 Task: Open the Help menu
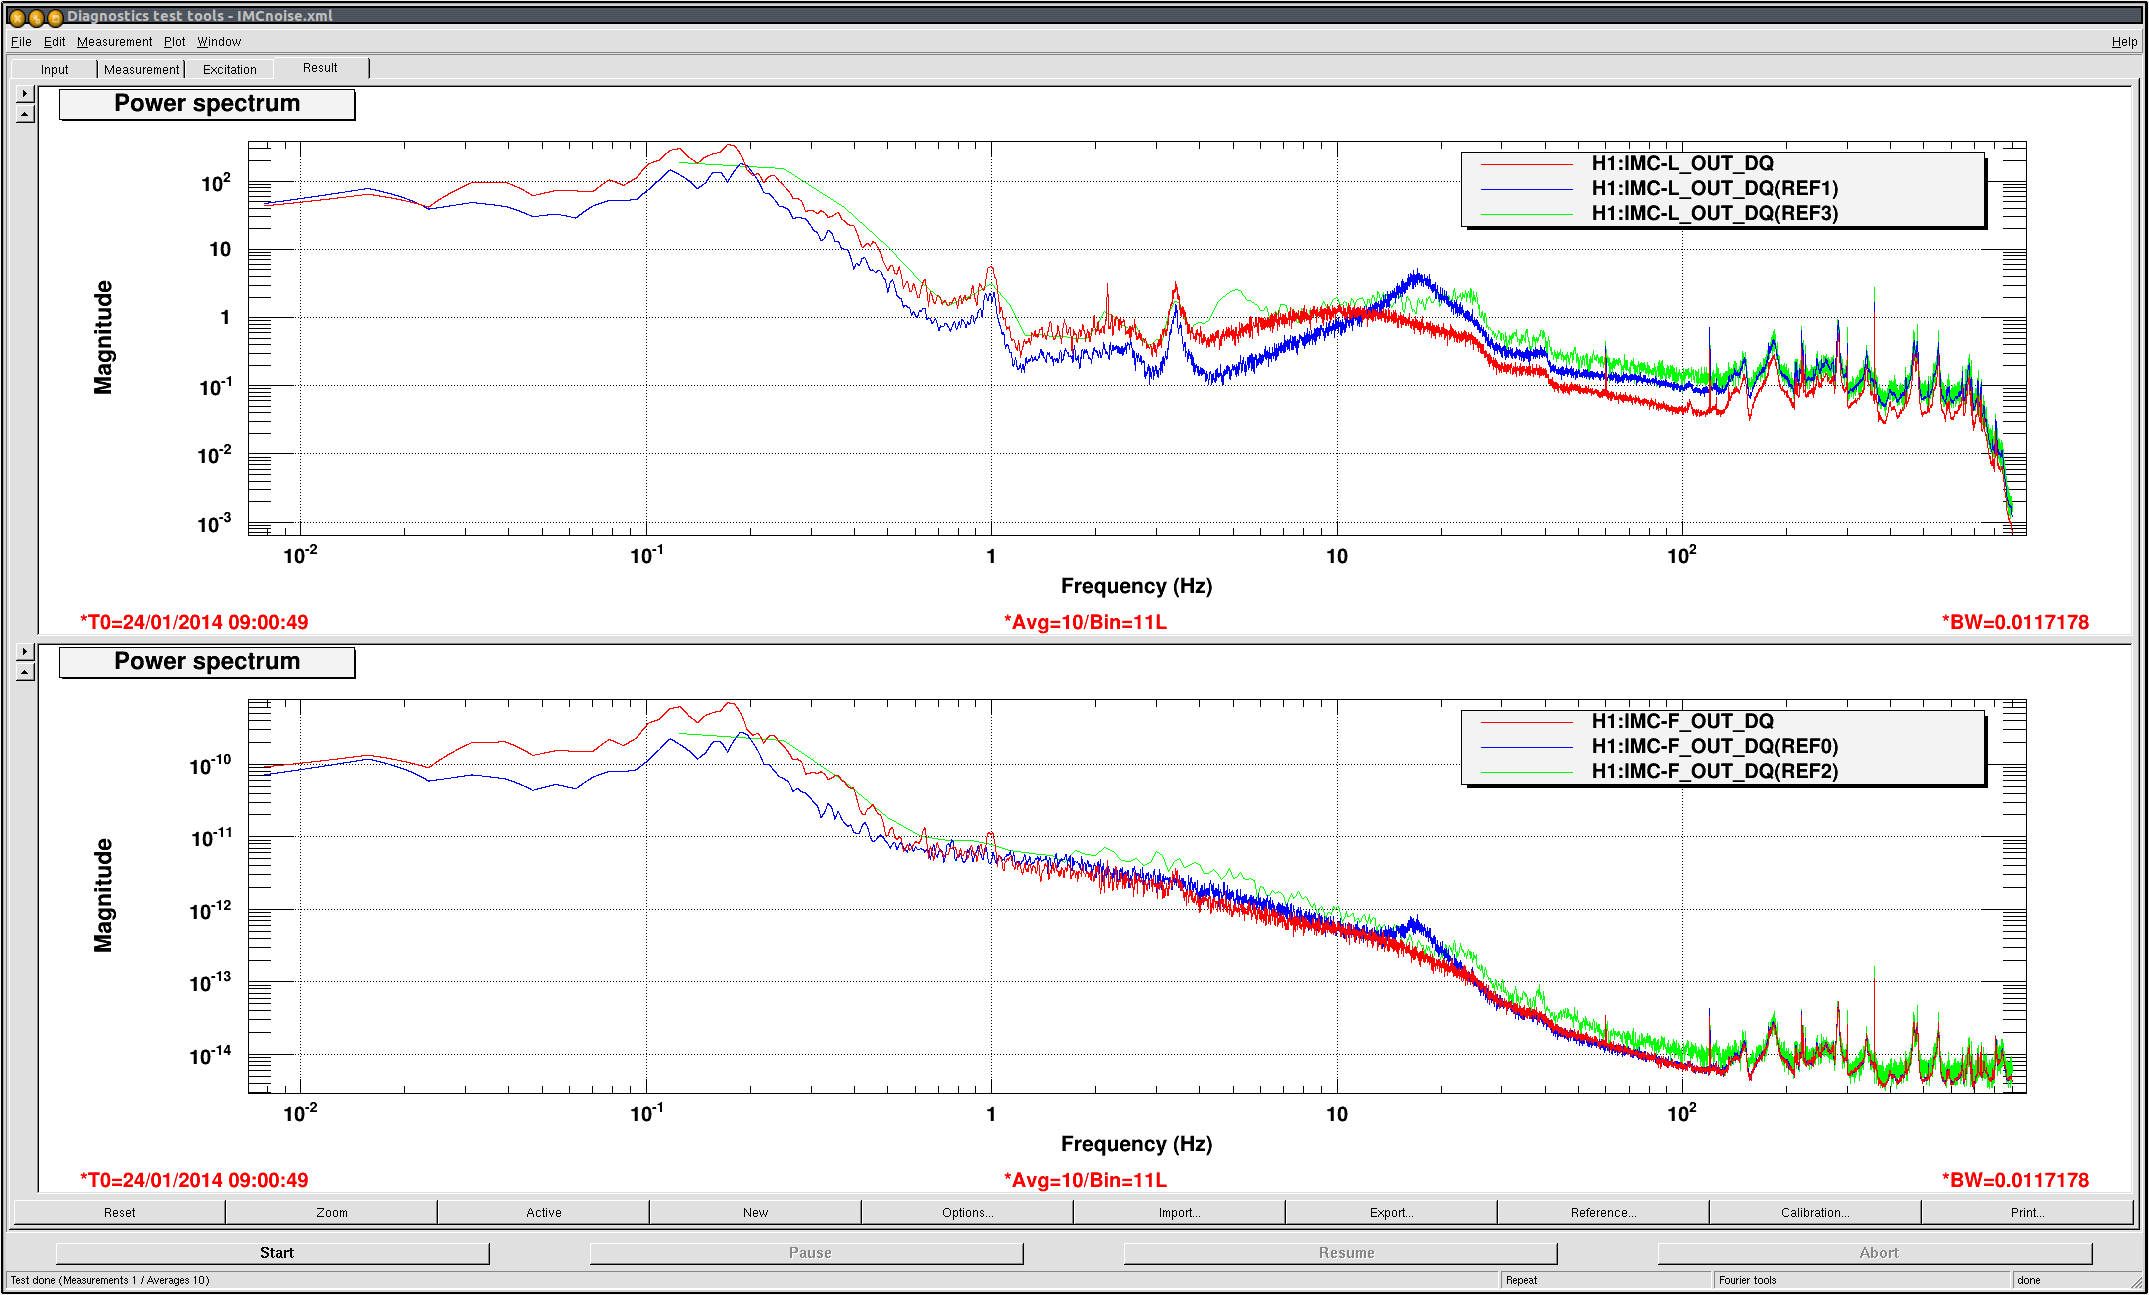2124,42
